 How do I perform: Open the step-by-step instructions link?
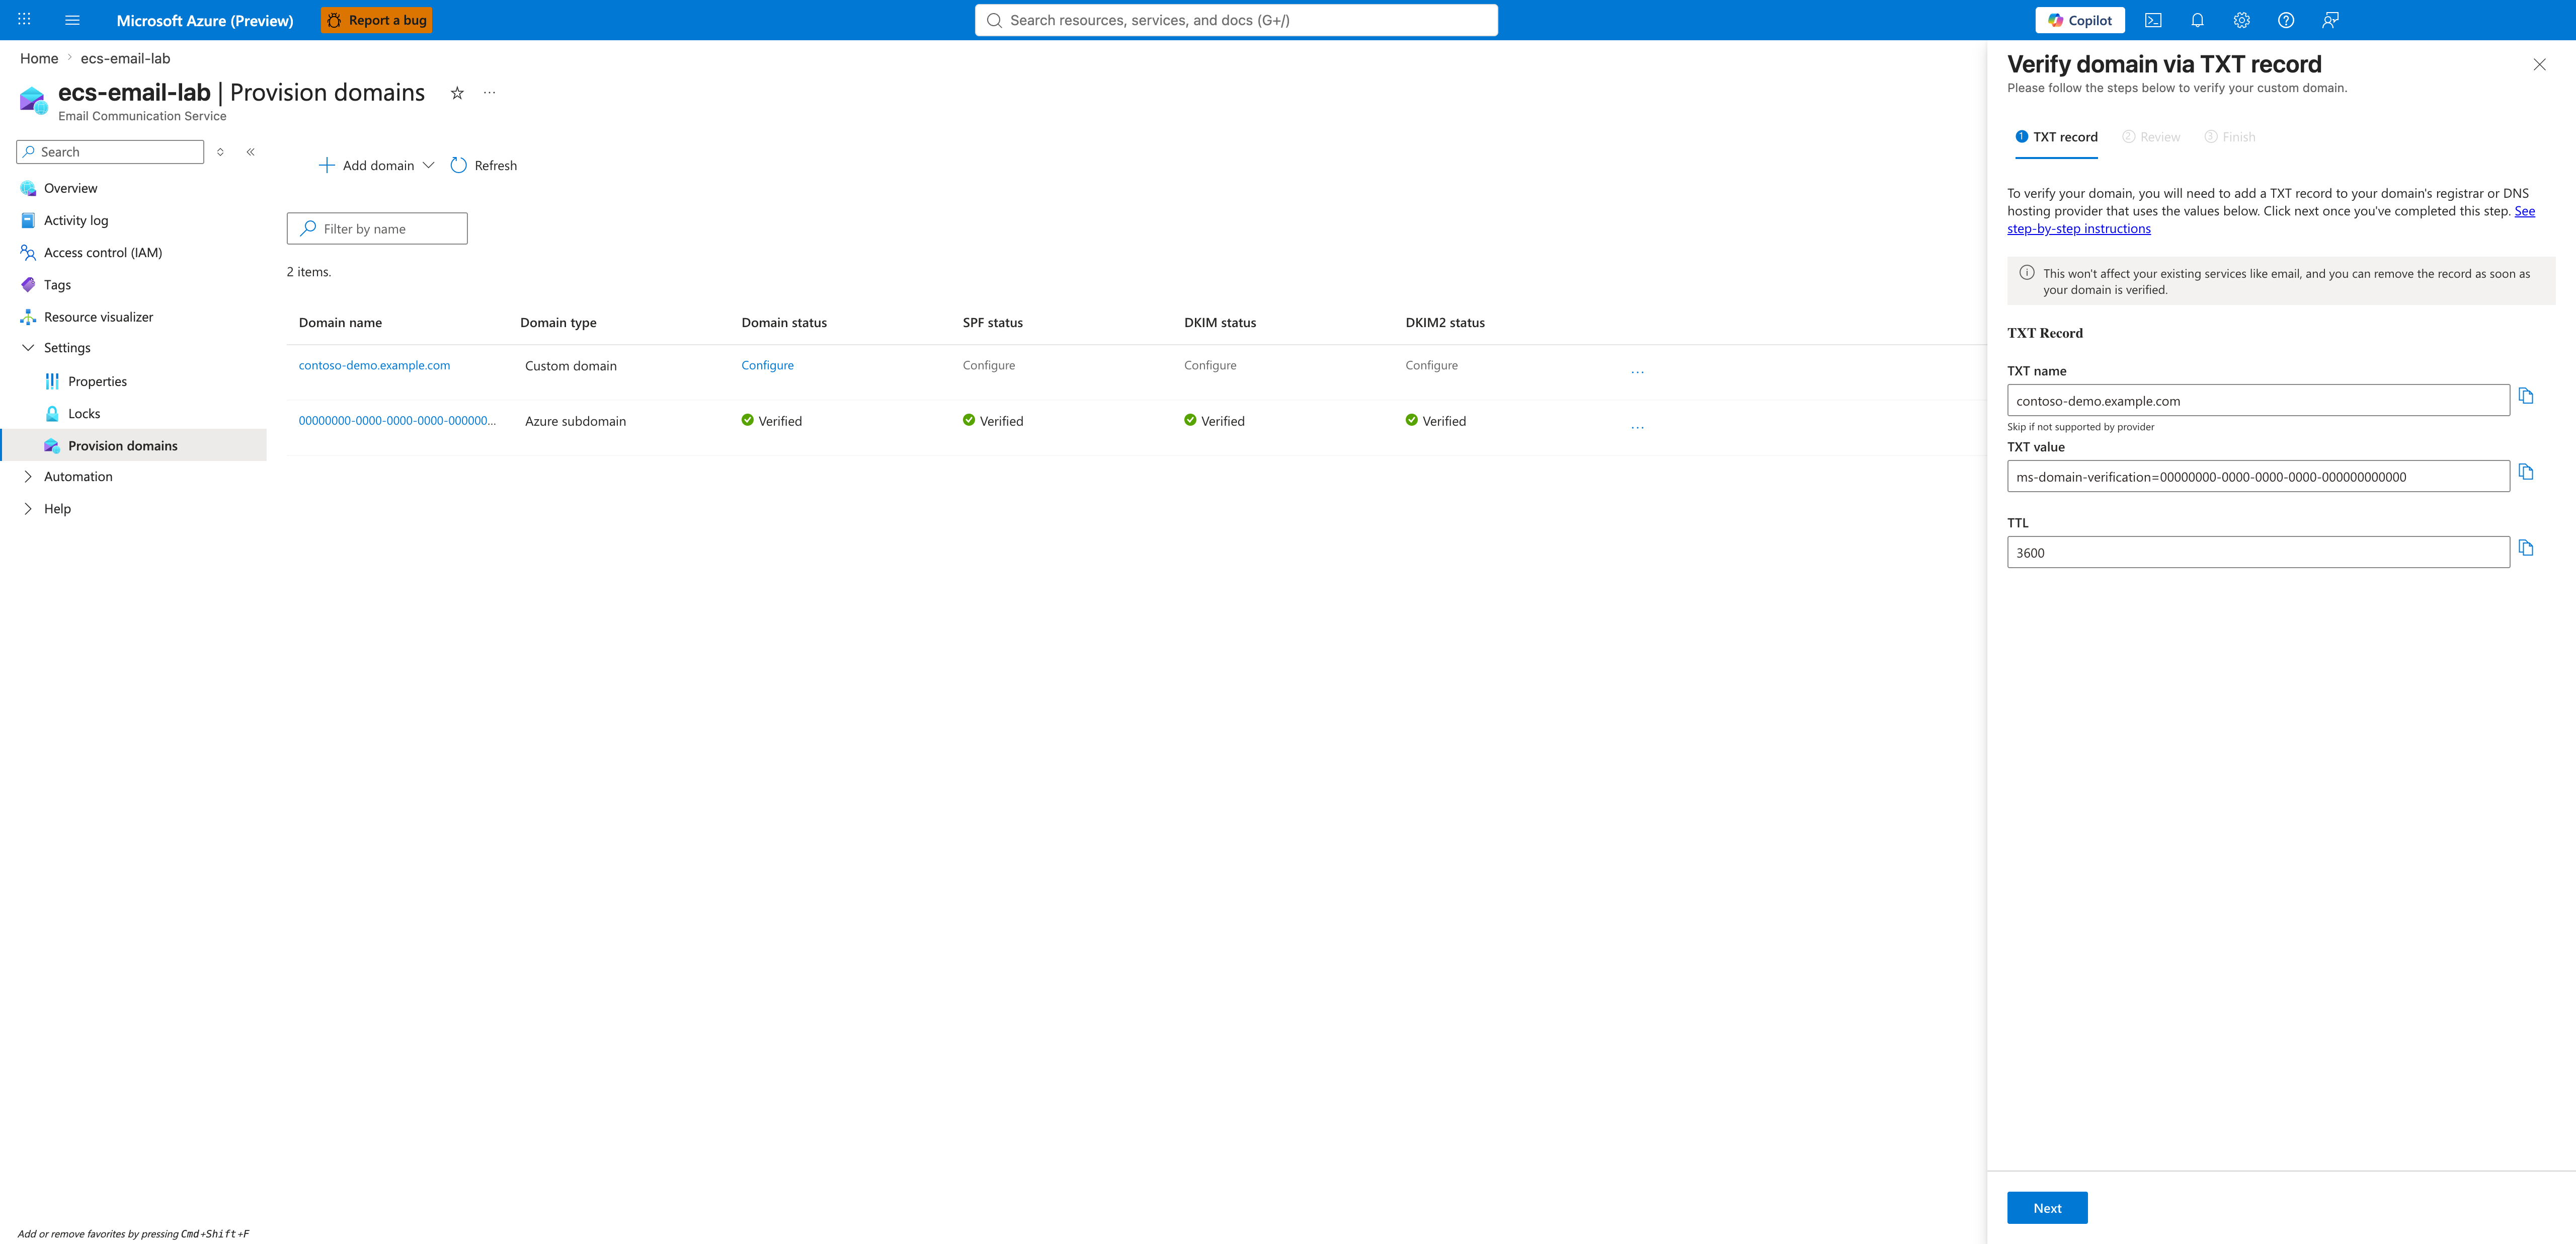2078,229
